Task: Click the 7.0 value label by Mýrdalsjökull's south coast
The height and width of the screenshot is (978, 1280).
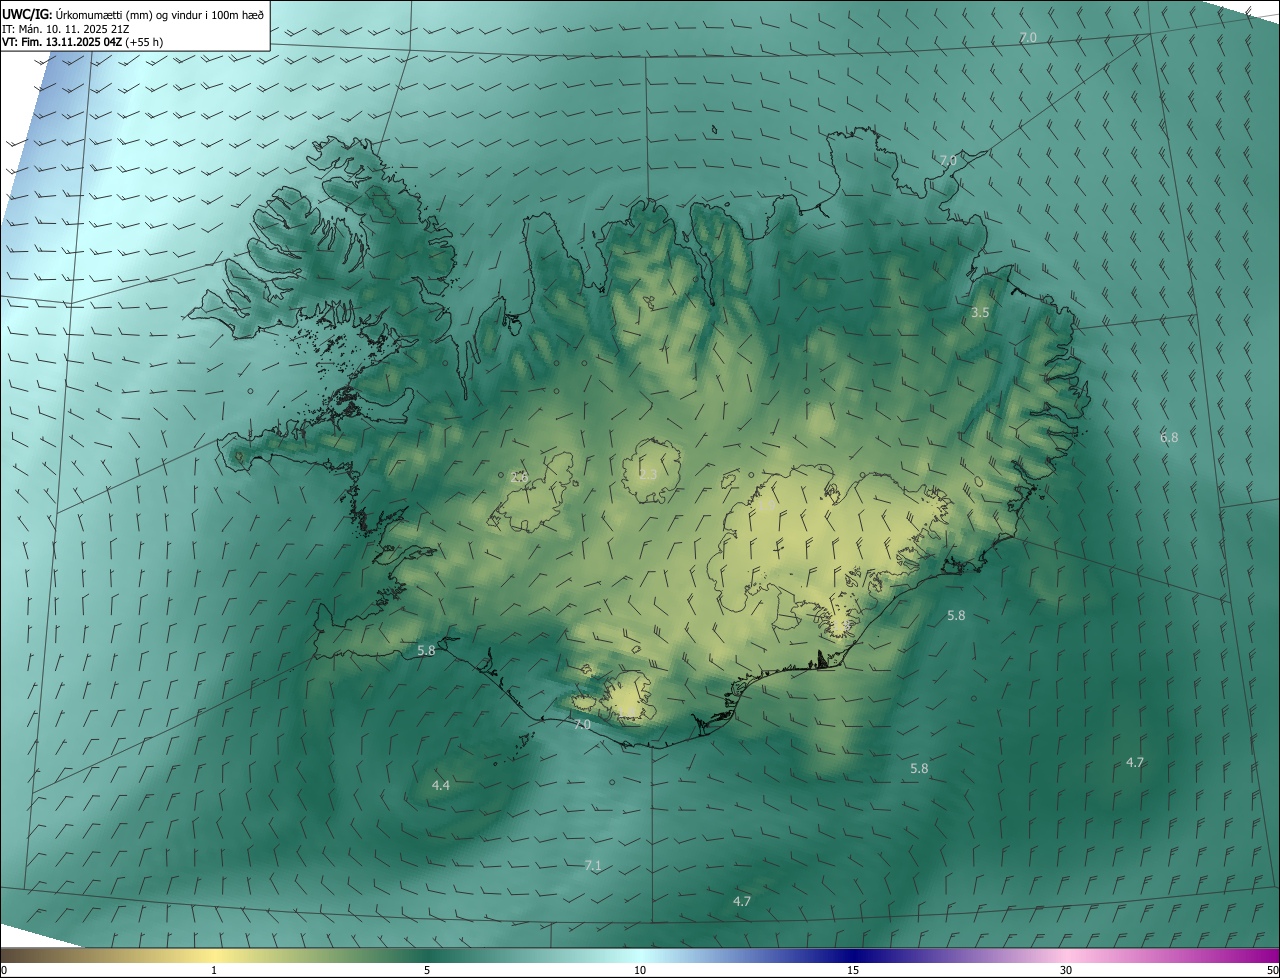Action: (x=582, y=724)
